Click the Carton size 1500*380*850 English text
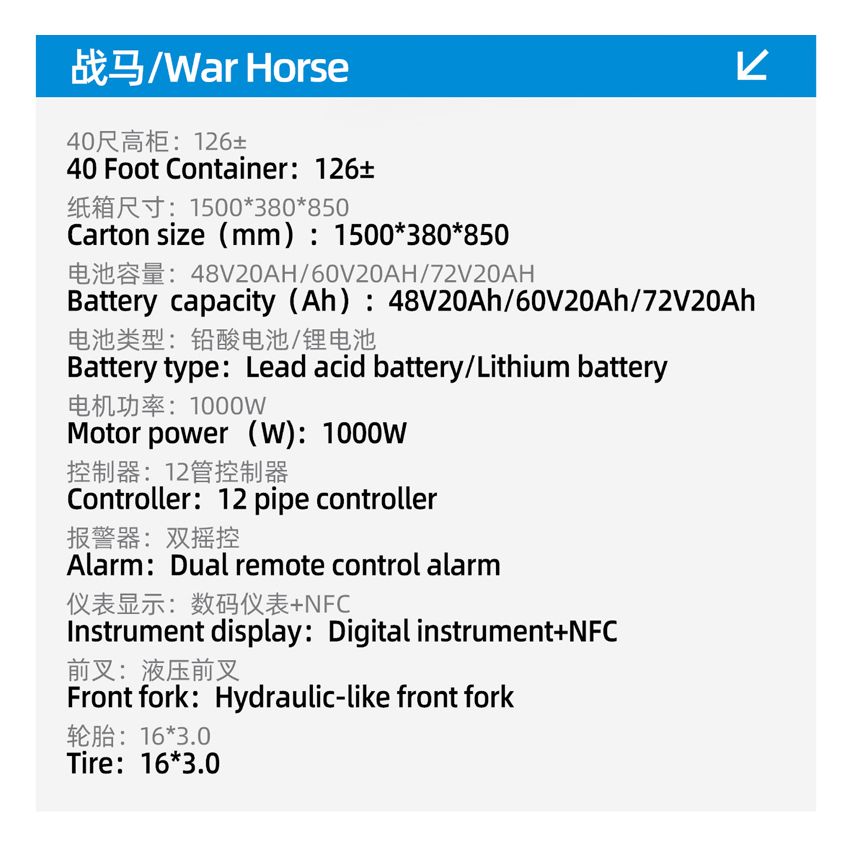The height and width of the screenshot is (850, 850). click(x=288, y=235)
